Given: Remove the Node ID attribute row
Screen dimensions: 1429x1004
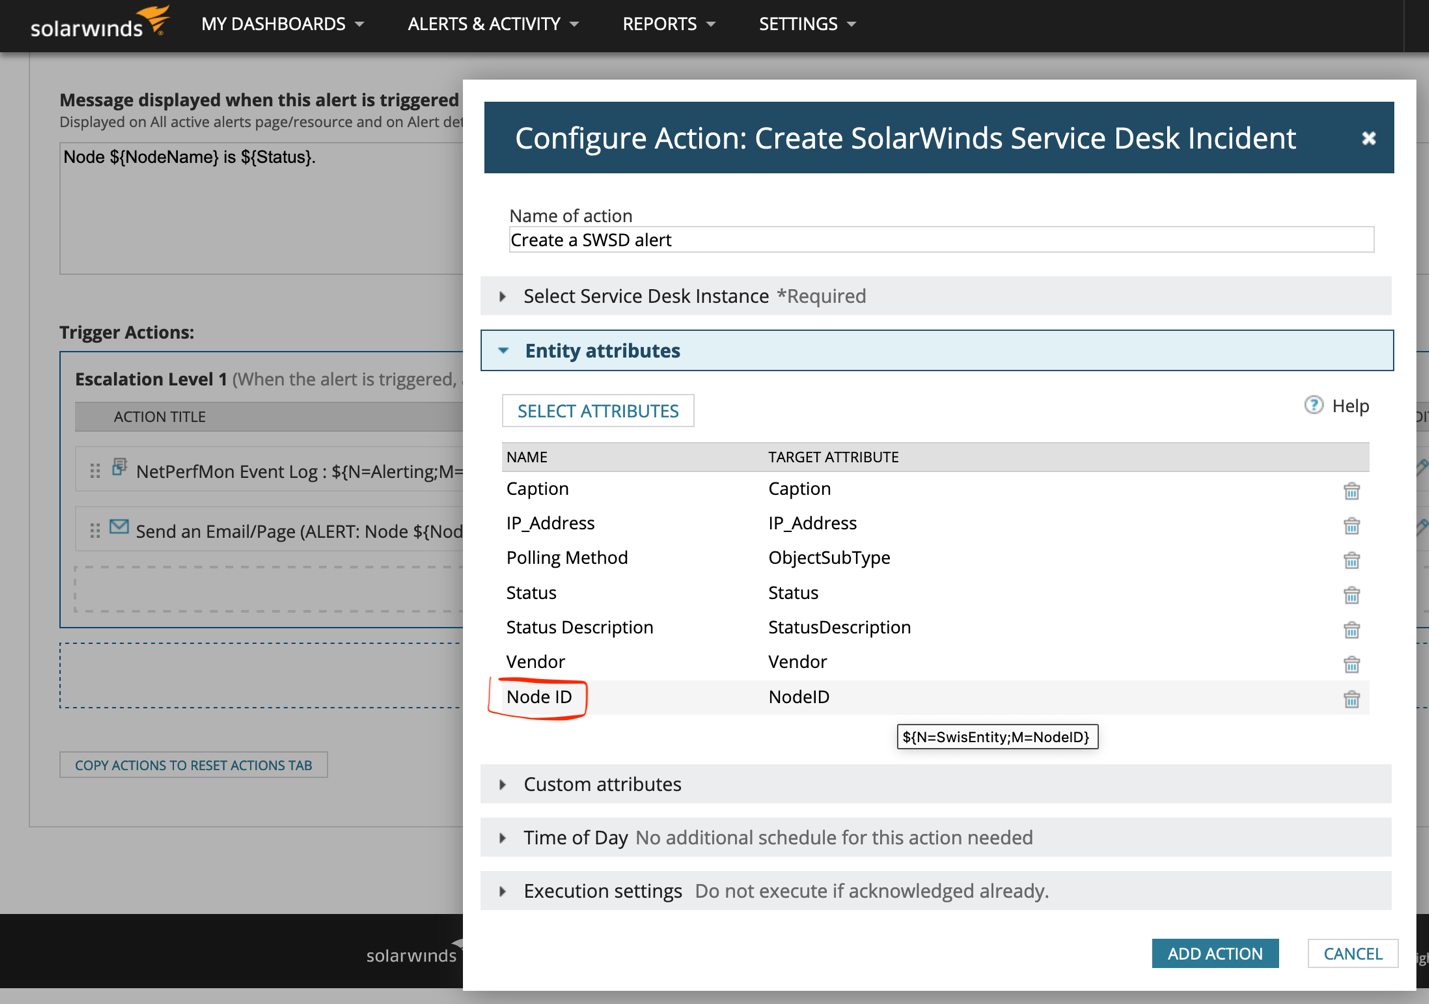Looking at the screenshot, I should (x=1351, y=699).
